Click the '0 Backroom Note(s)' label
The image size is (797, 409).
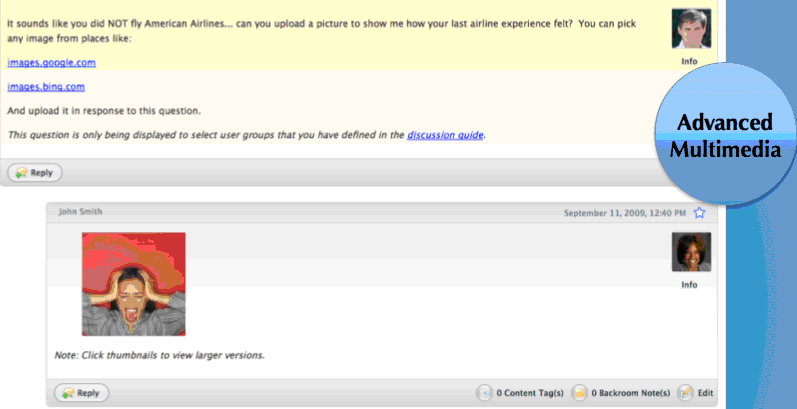tap(631, 393)
